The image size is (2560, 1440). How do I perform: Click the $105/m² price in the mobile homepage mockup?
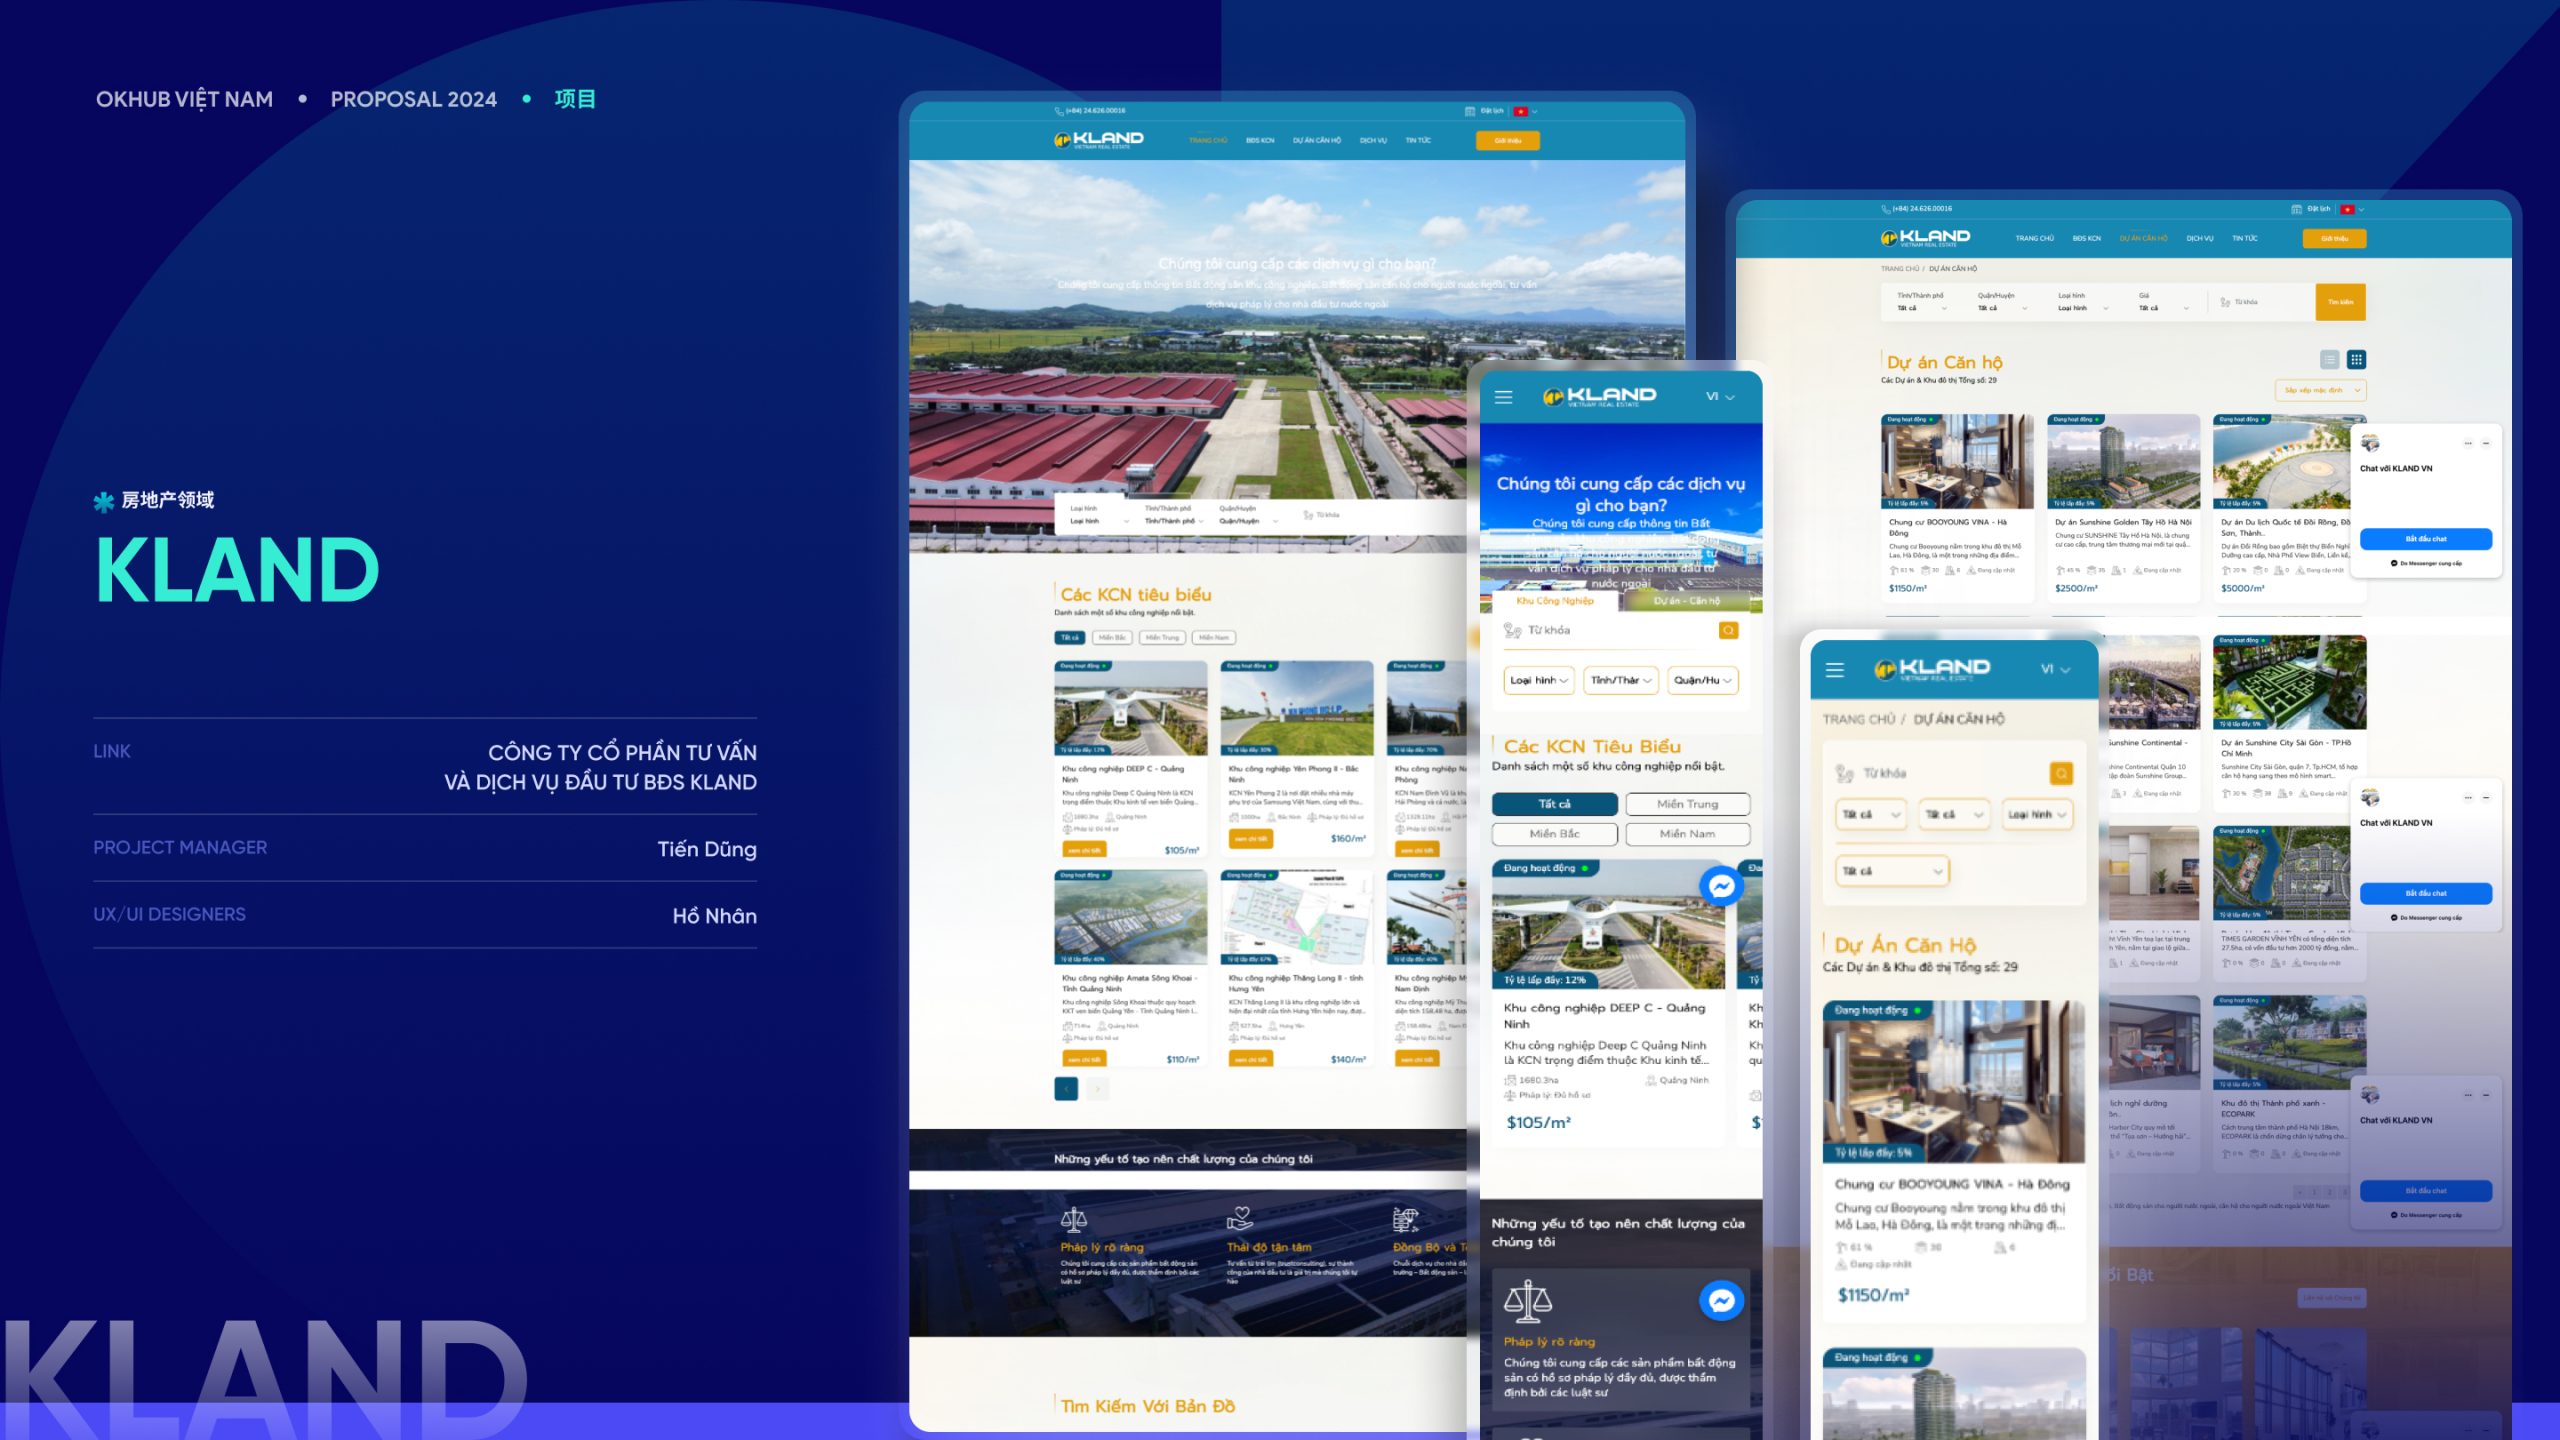click(x=1539, y=1123)
